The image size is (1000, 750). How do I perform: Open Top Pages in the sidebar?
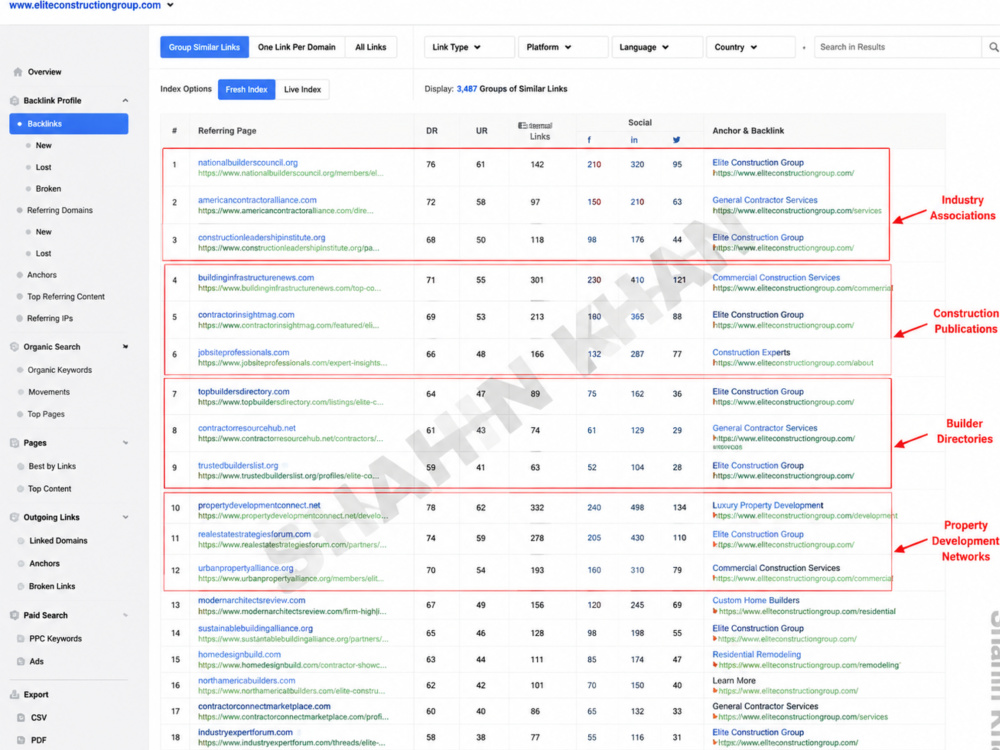[46, 414]
